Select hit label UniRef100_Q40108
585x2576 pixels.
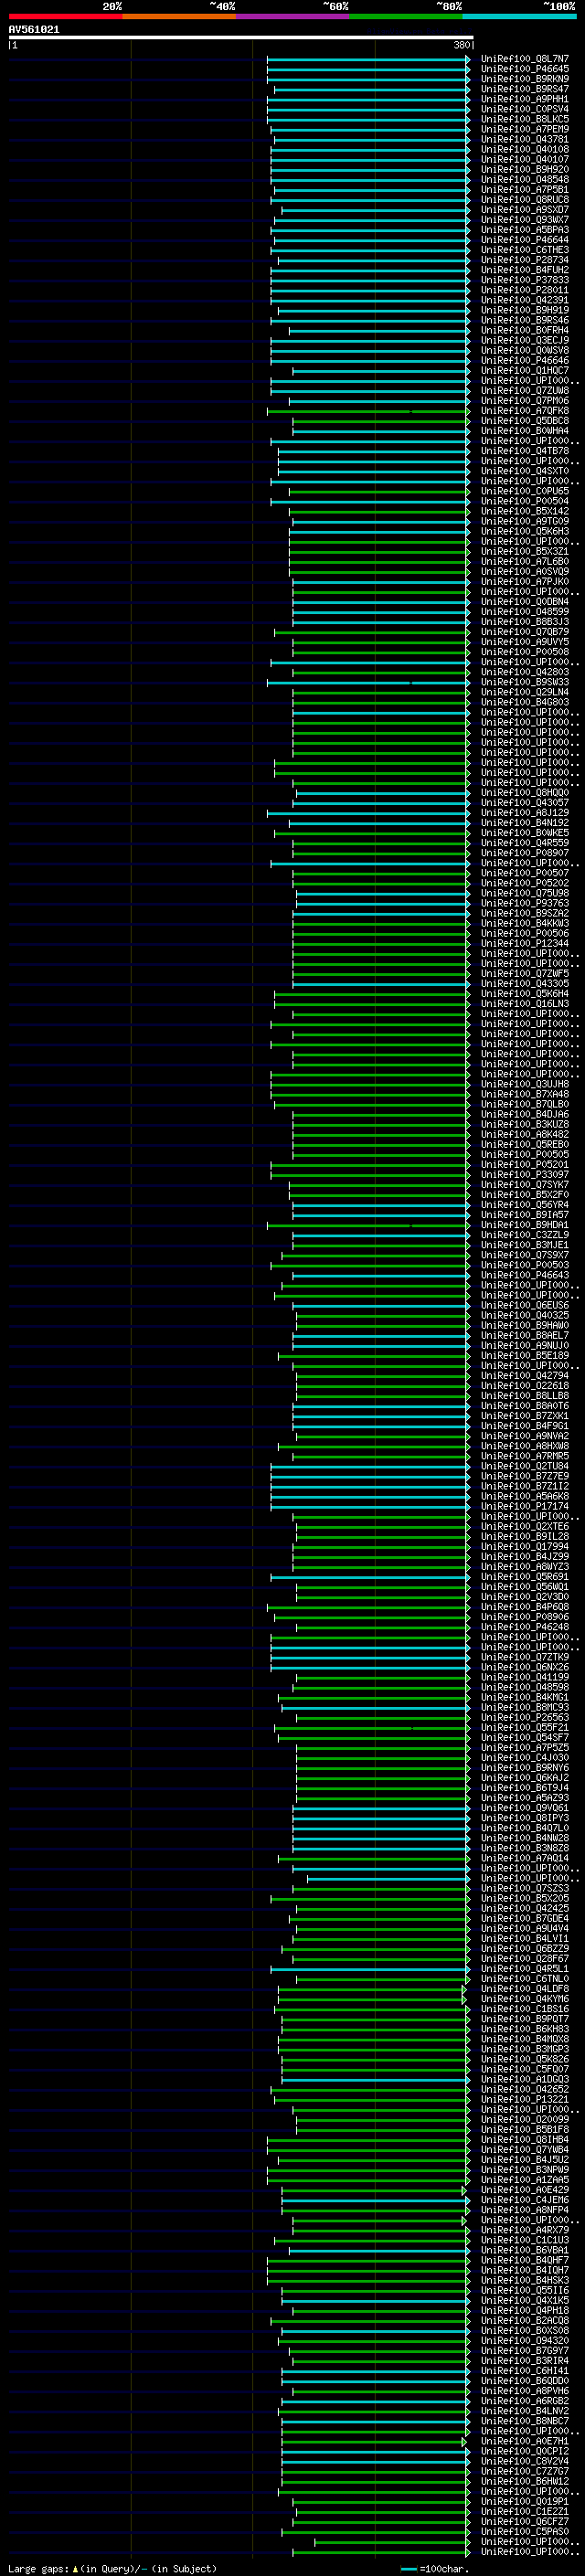click(525, 149)
